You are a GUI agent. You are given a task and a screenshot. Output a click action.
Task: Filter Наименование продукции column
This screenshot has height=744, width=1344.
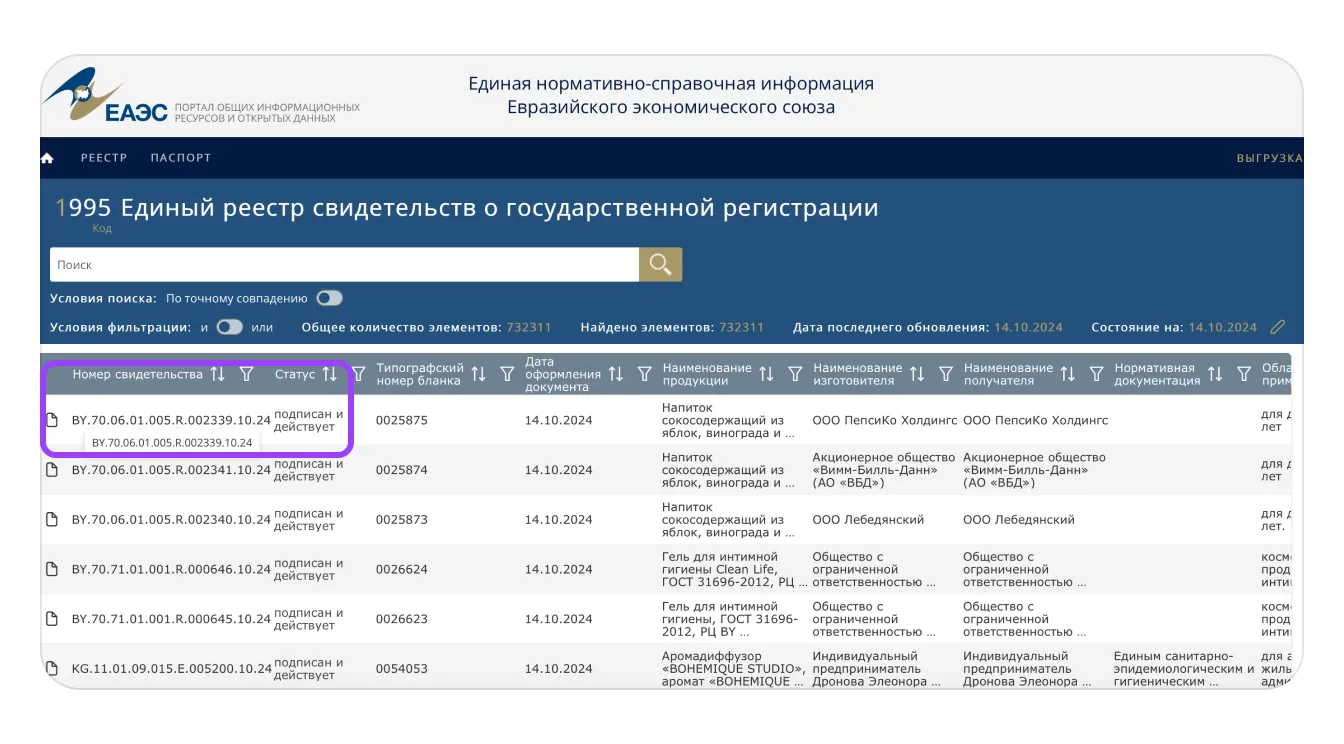(795, 374)
